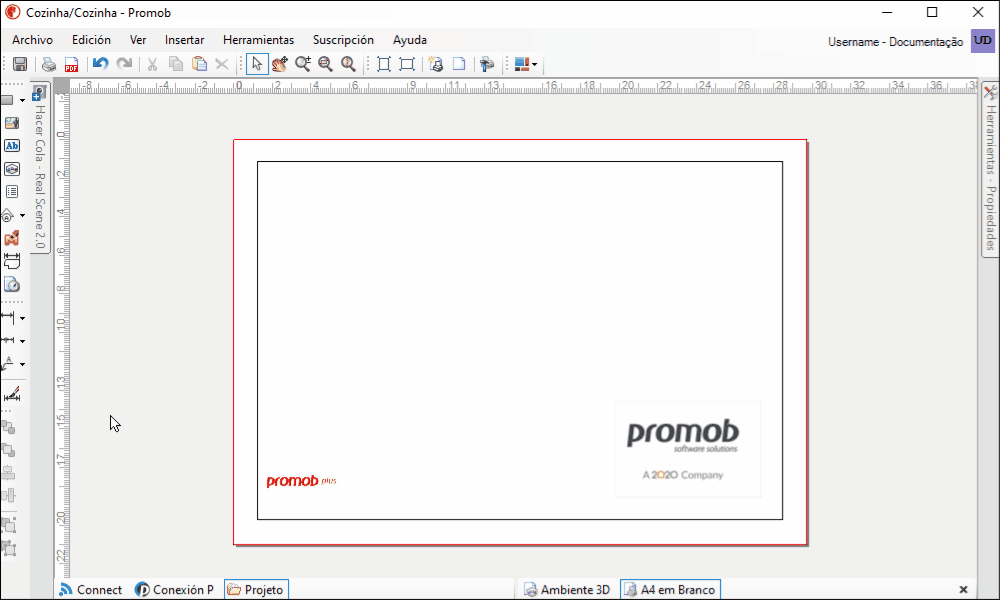Image resolution: width=1000 pixels, height=600 pixels.
Task: Click the Cut scissors icon
Action: 152,64
